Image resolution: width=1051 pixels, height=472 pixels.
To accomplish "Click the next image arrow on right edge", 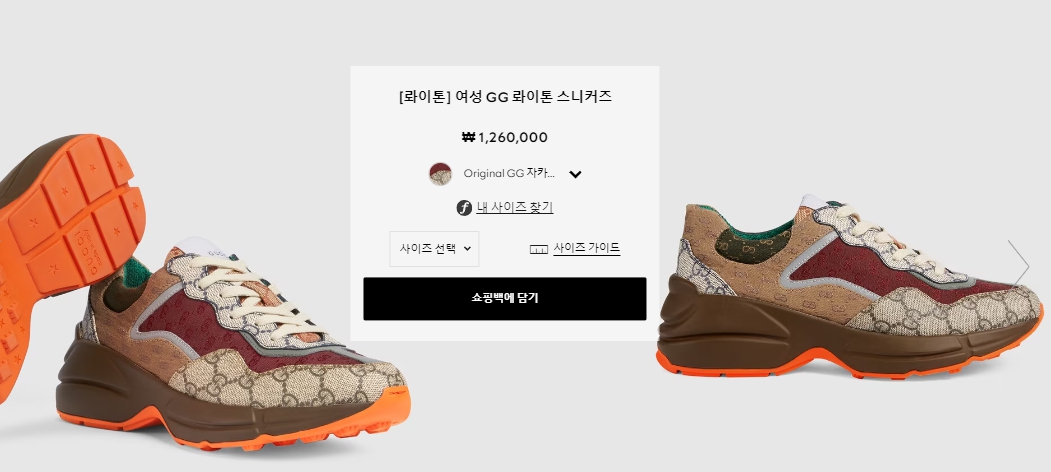I will tap(1018, 266).
